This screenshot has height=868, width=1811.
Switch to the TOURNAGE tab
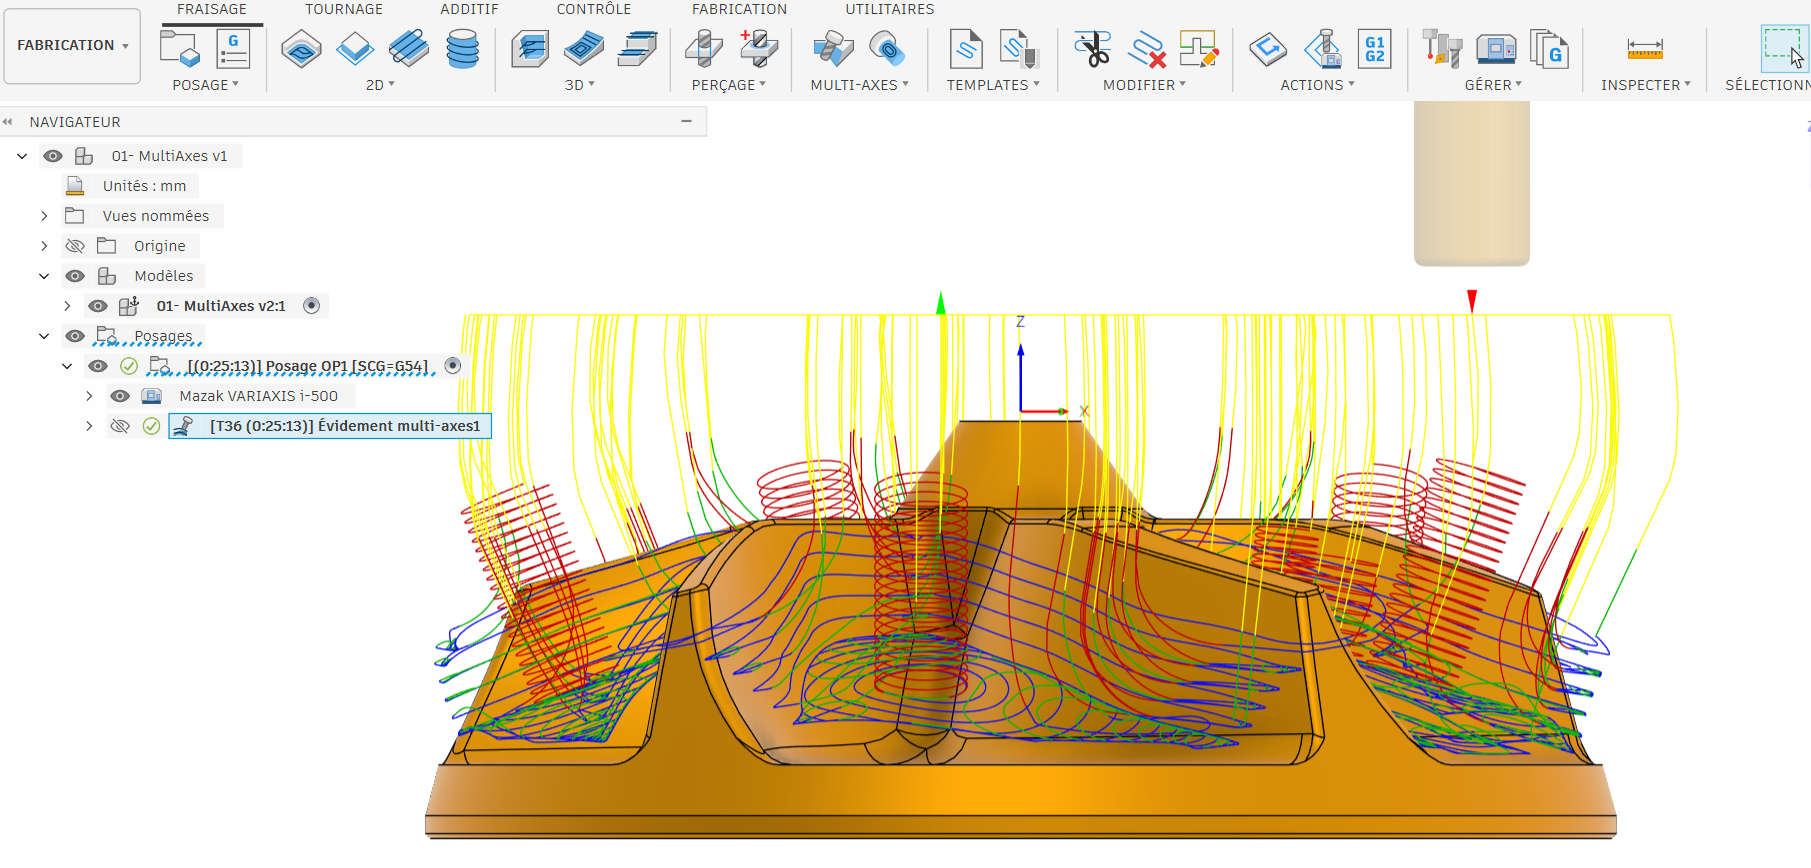pos(344,9)
